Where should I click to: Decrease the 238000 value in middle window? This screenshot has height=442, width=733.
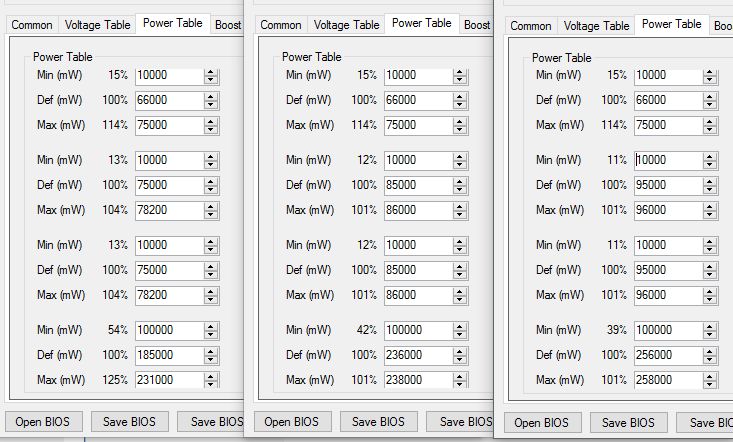pos(460,384)
